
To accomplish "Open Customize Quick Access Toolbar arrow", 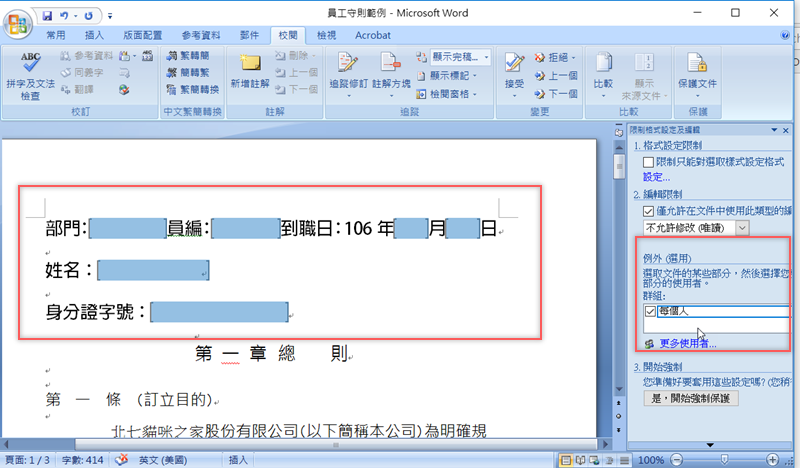I will [x=110, y=16].
